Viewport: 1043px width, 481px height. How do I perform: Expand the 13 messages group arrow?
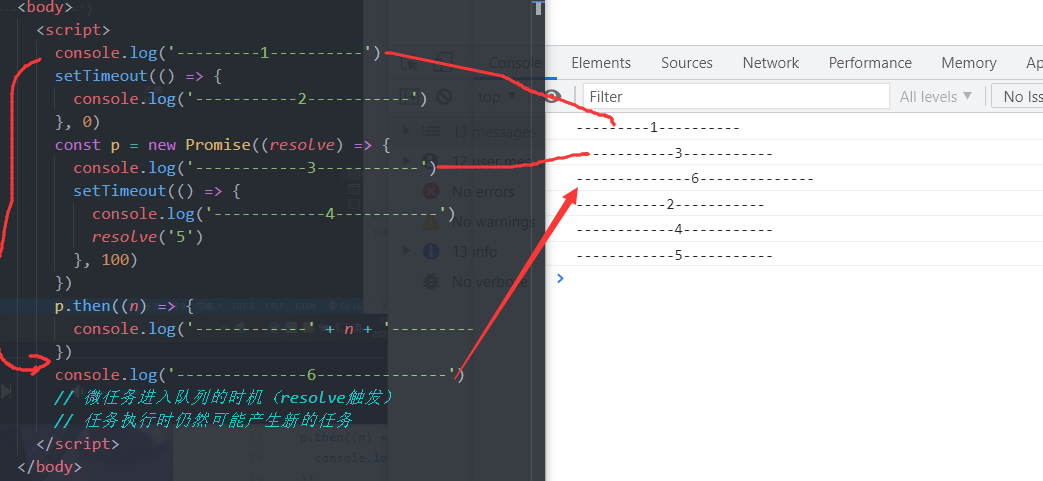point(407,130)
